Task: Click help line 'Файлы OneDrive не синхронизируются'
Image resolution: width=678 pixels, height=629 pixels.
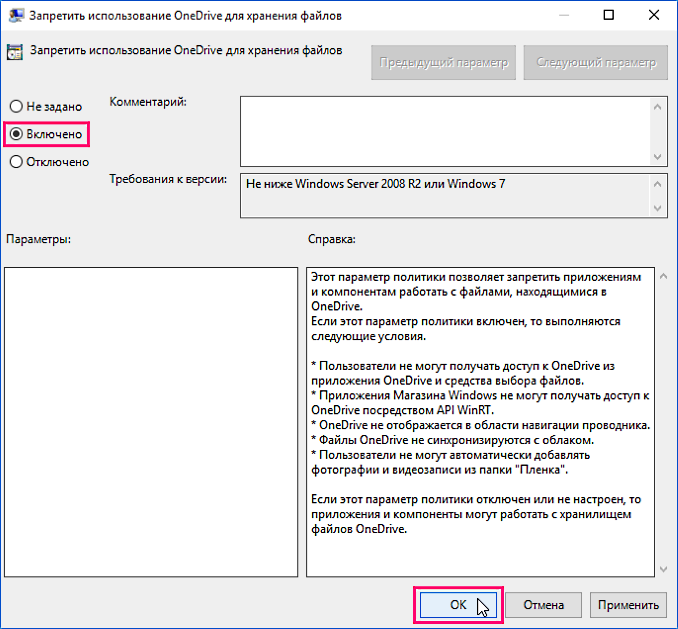Action: pos(452,440)
